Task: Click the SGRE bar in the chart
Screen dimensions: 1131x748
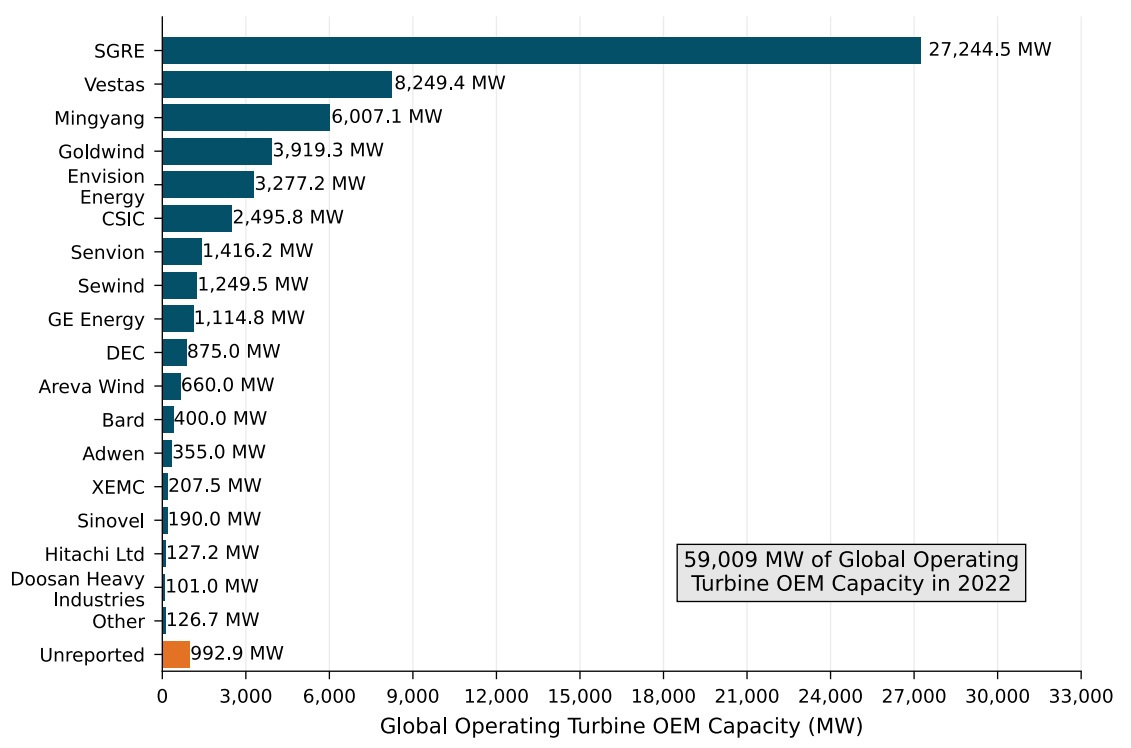Action: pyautogui.click(x=540, y=51)
